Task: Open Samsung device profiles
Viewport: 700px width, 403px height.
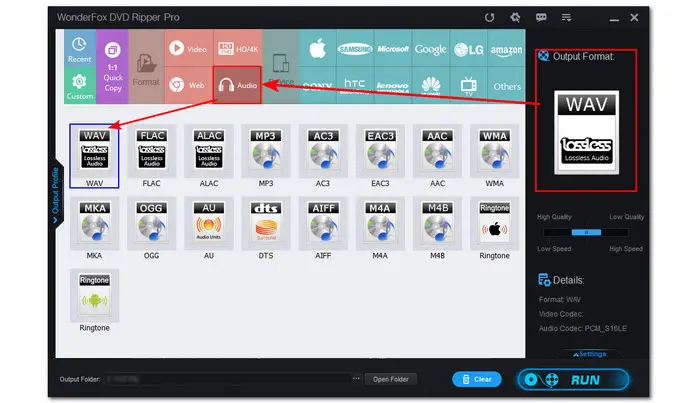Action: (x=355, y=48)
